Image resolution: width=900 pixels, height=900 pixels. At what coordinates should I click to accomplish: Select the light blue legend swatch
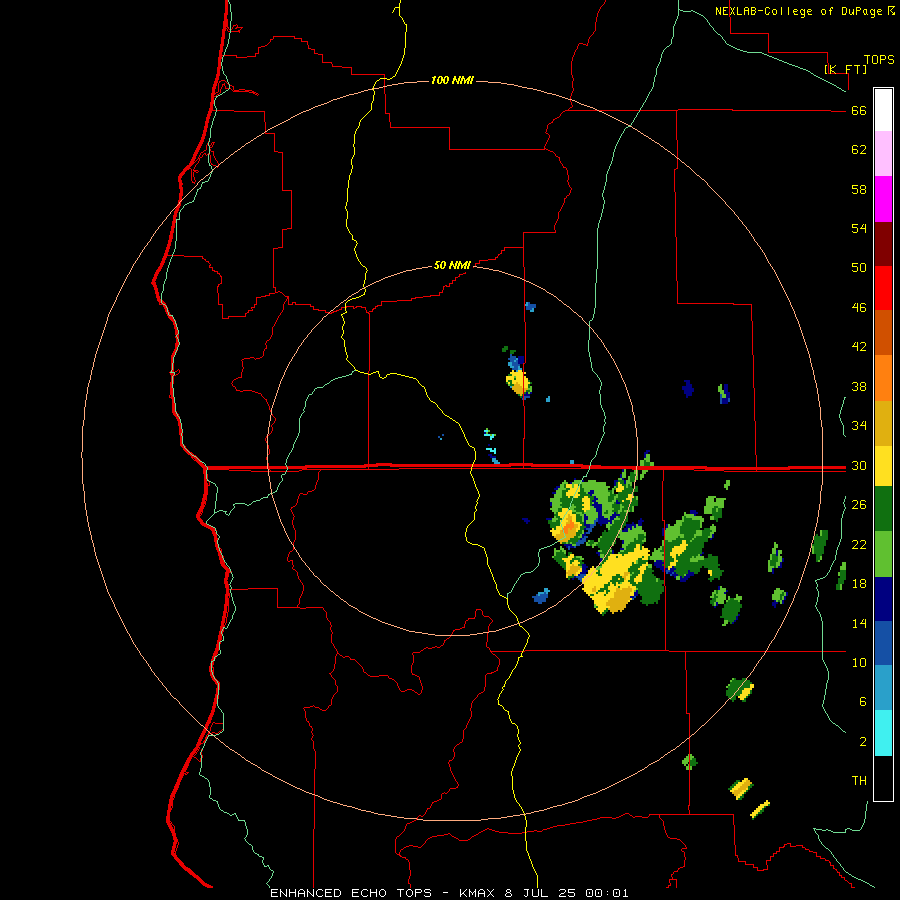(x=883, y=688)
